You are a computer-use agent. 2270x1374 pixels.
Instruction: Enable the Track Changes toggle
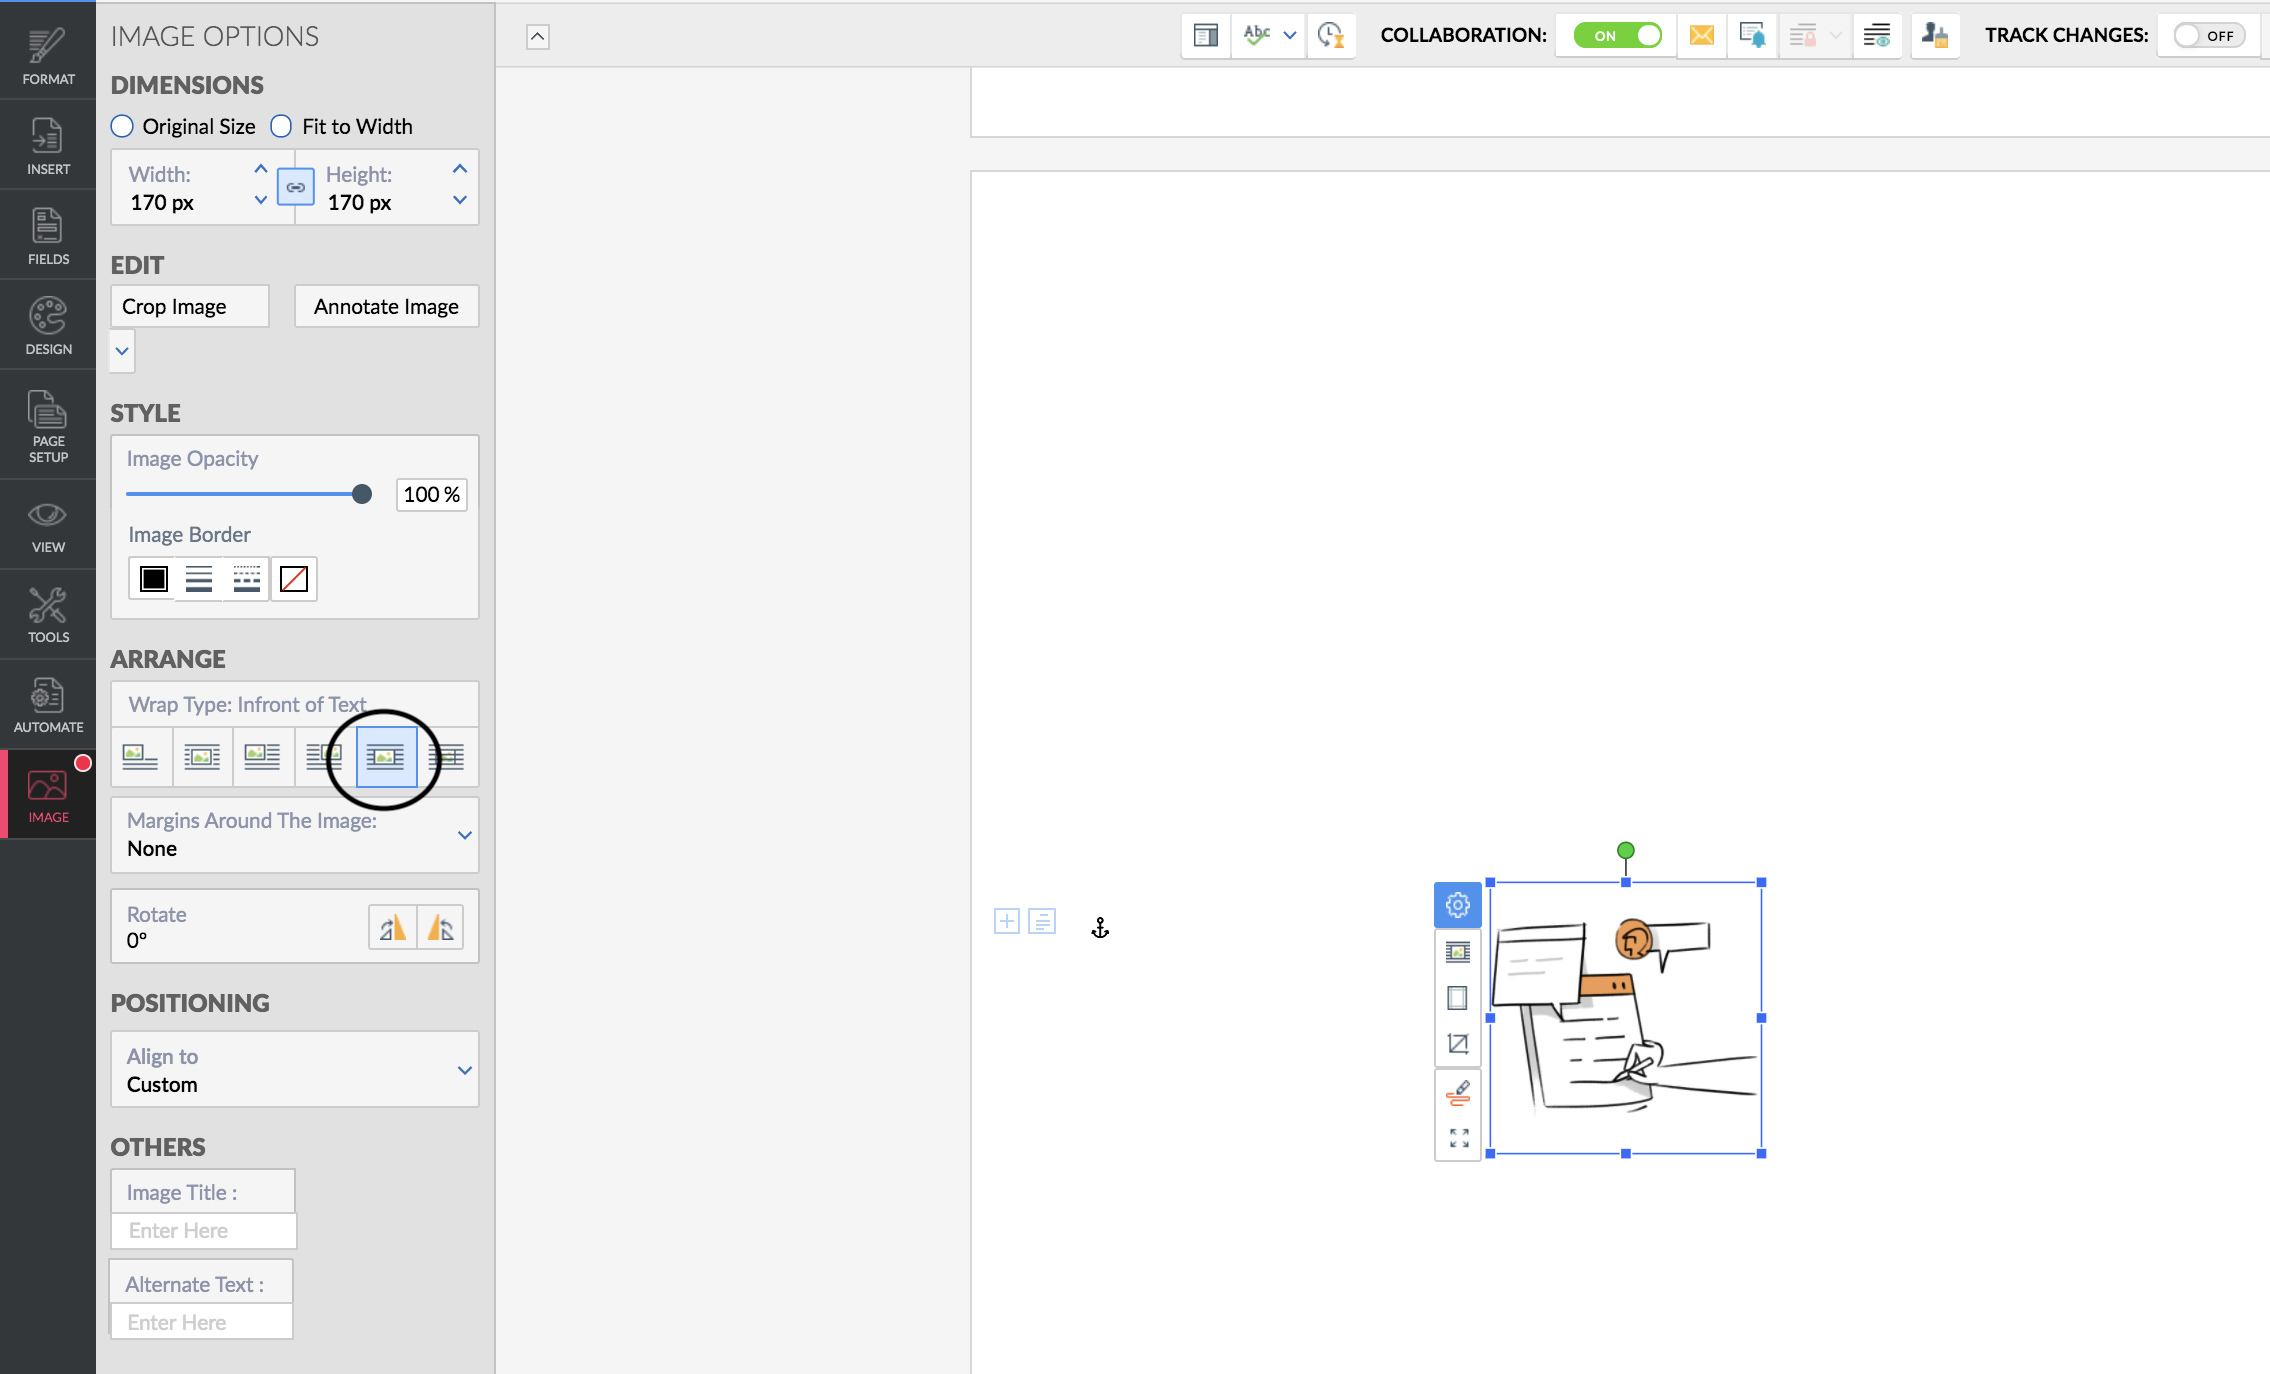(x=2209, y=36)
